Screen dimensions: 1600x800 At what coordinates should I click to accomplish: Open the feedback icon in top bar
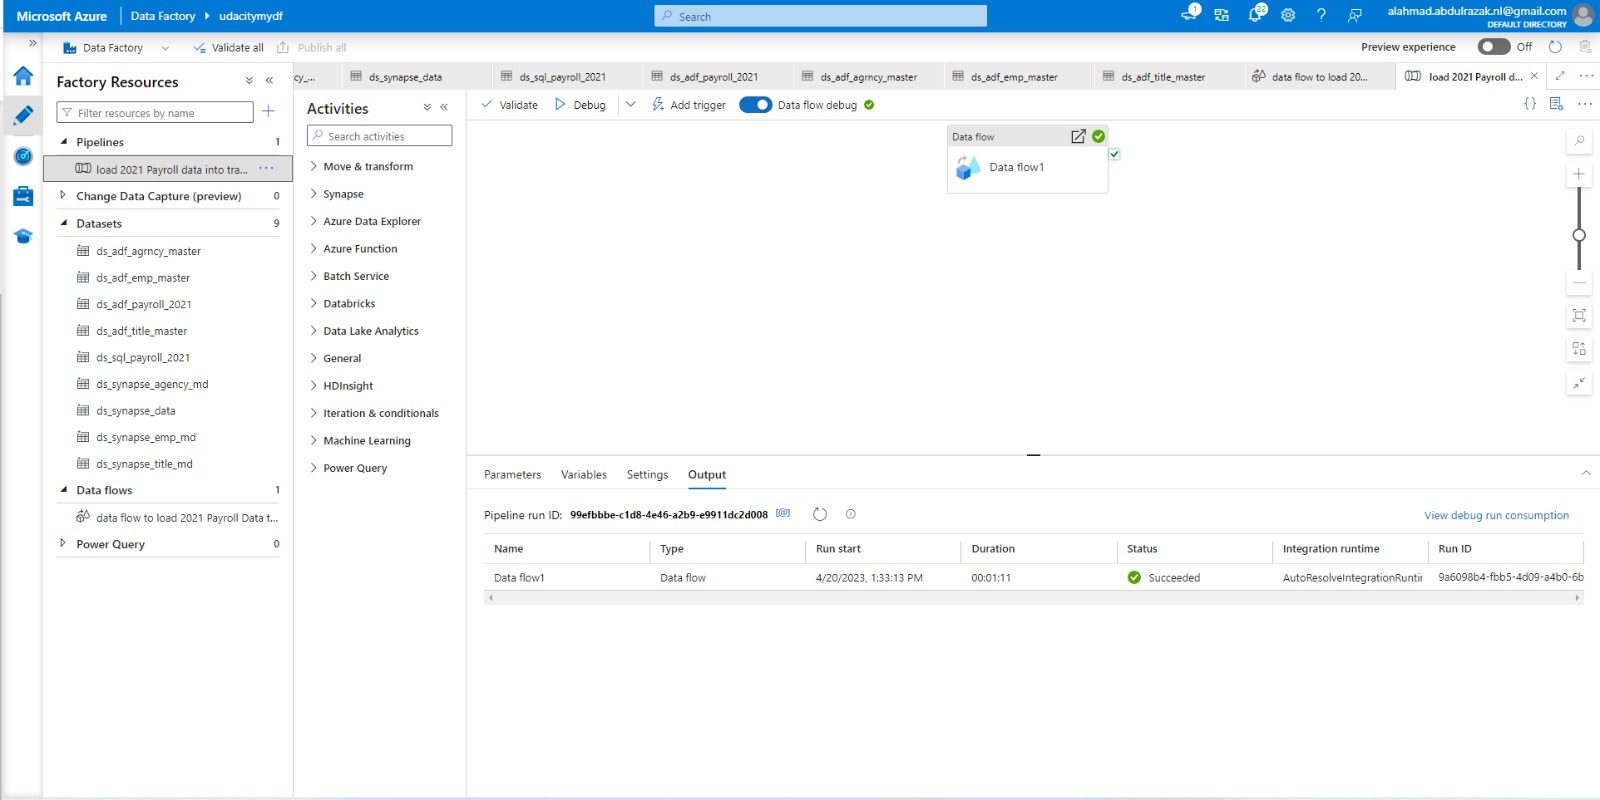pyautogui.click(x=1354, y=15)
